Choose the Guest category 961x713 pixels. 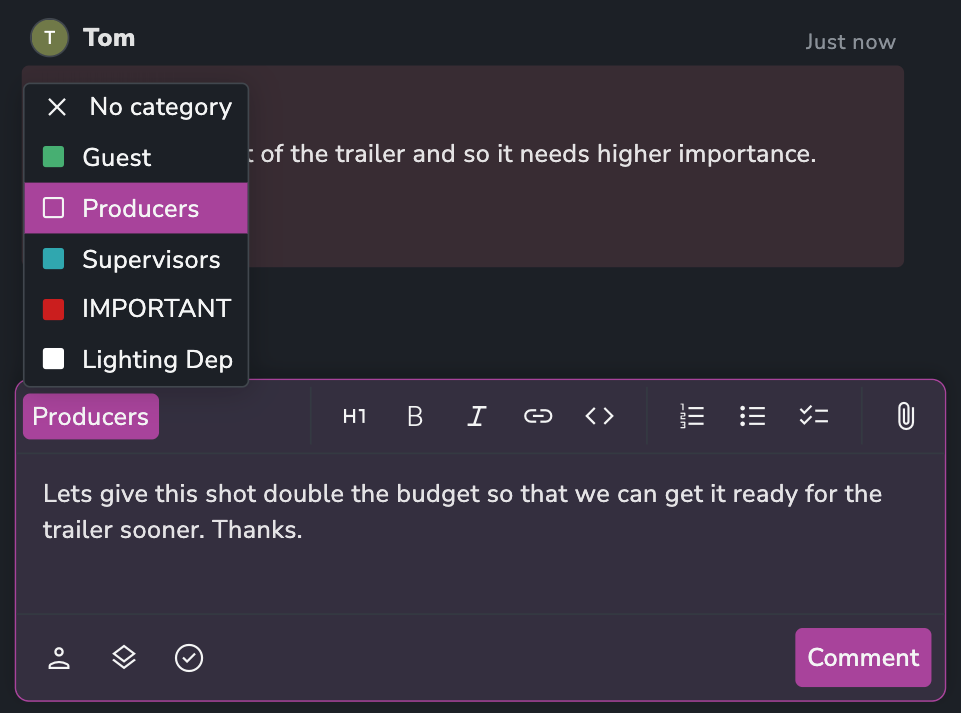tap(136, 157)
